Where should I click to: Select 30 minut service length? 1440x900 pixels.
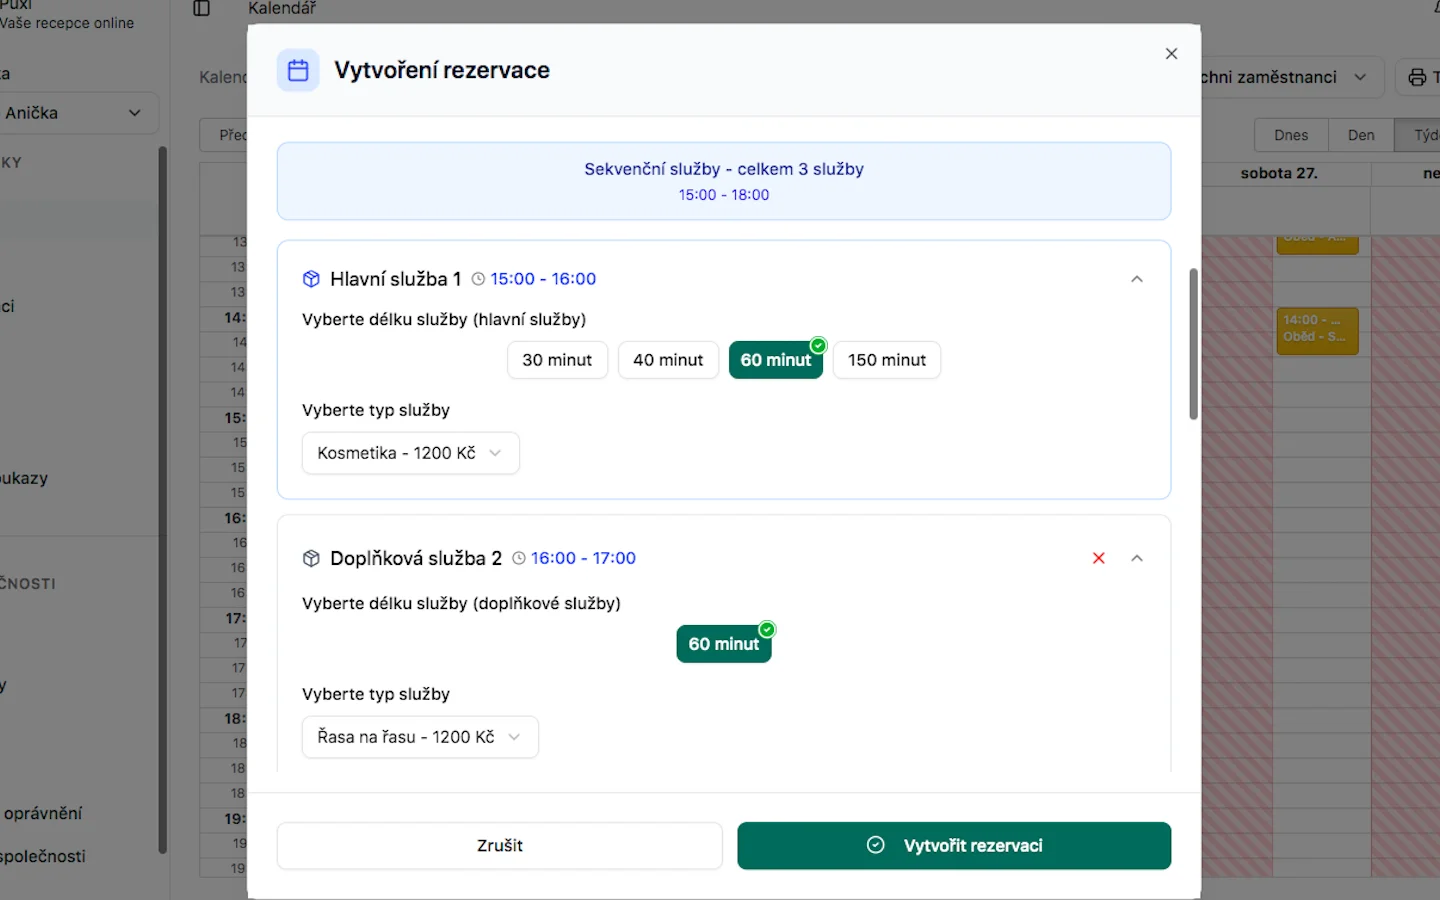[x=557, y=360]
